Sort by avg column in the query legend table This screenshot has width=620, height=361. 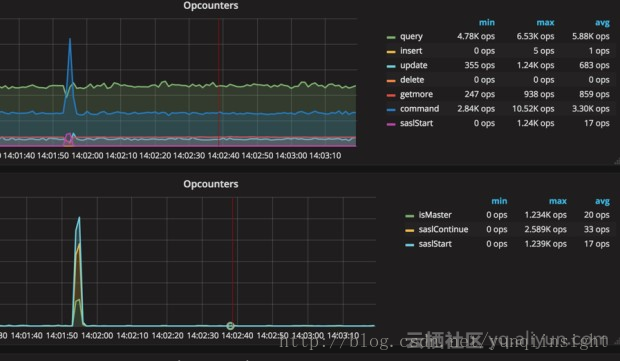pyautogui.click(x=602, y=23)
